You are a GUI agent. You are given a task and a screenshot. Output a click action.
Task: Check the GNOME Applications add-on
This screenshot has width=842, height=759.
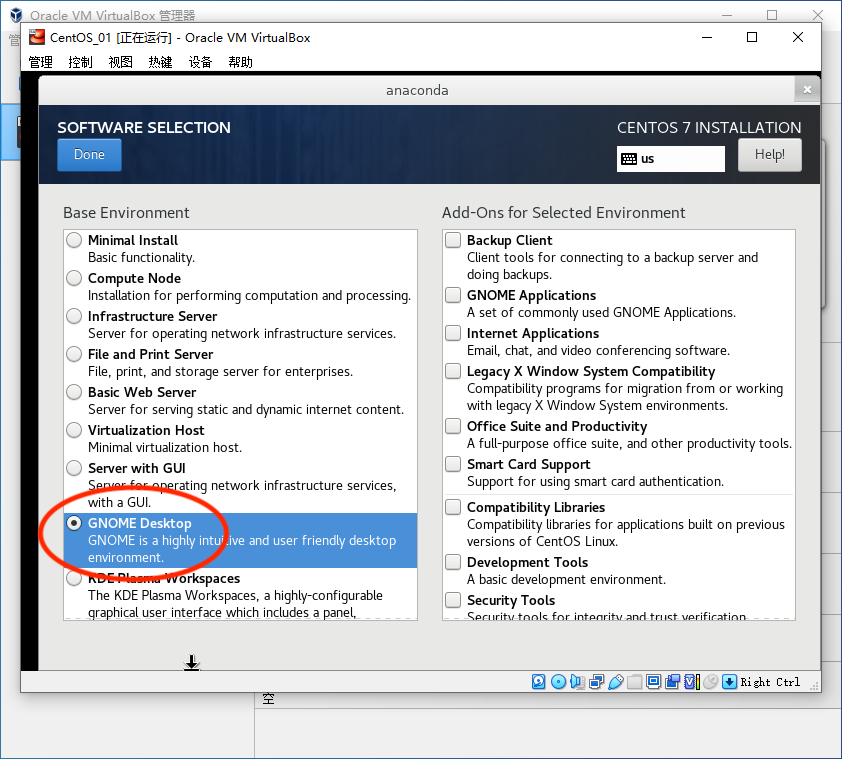pos(453,295)
